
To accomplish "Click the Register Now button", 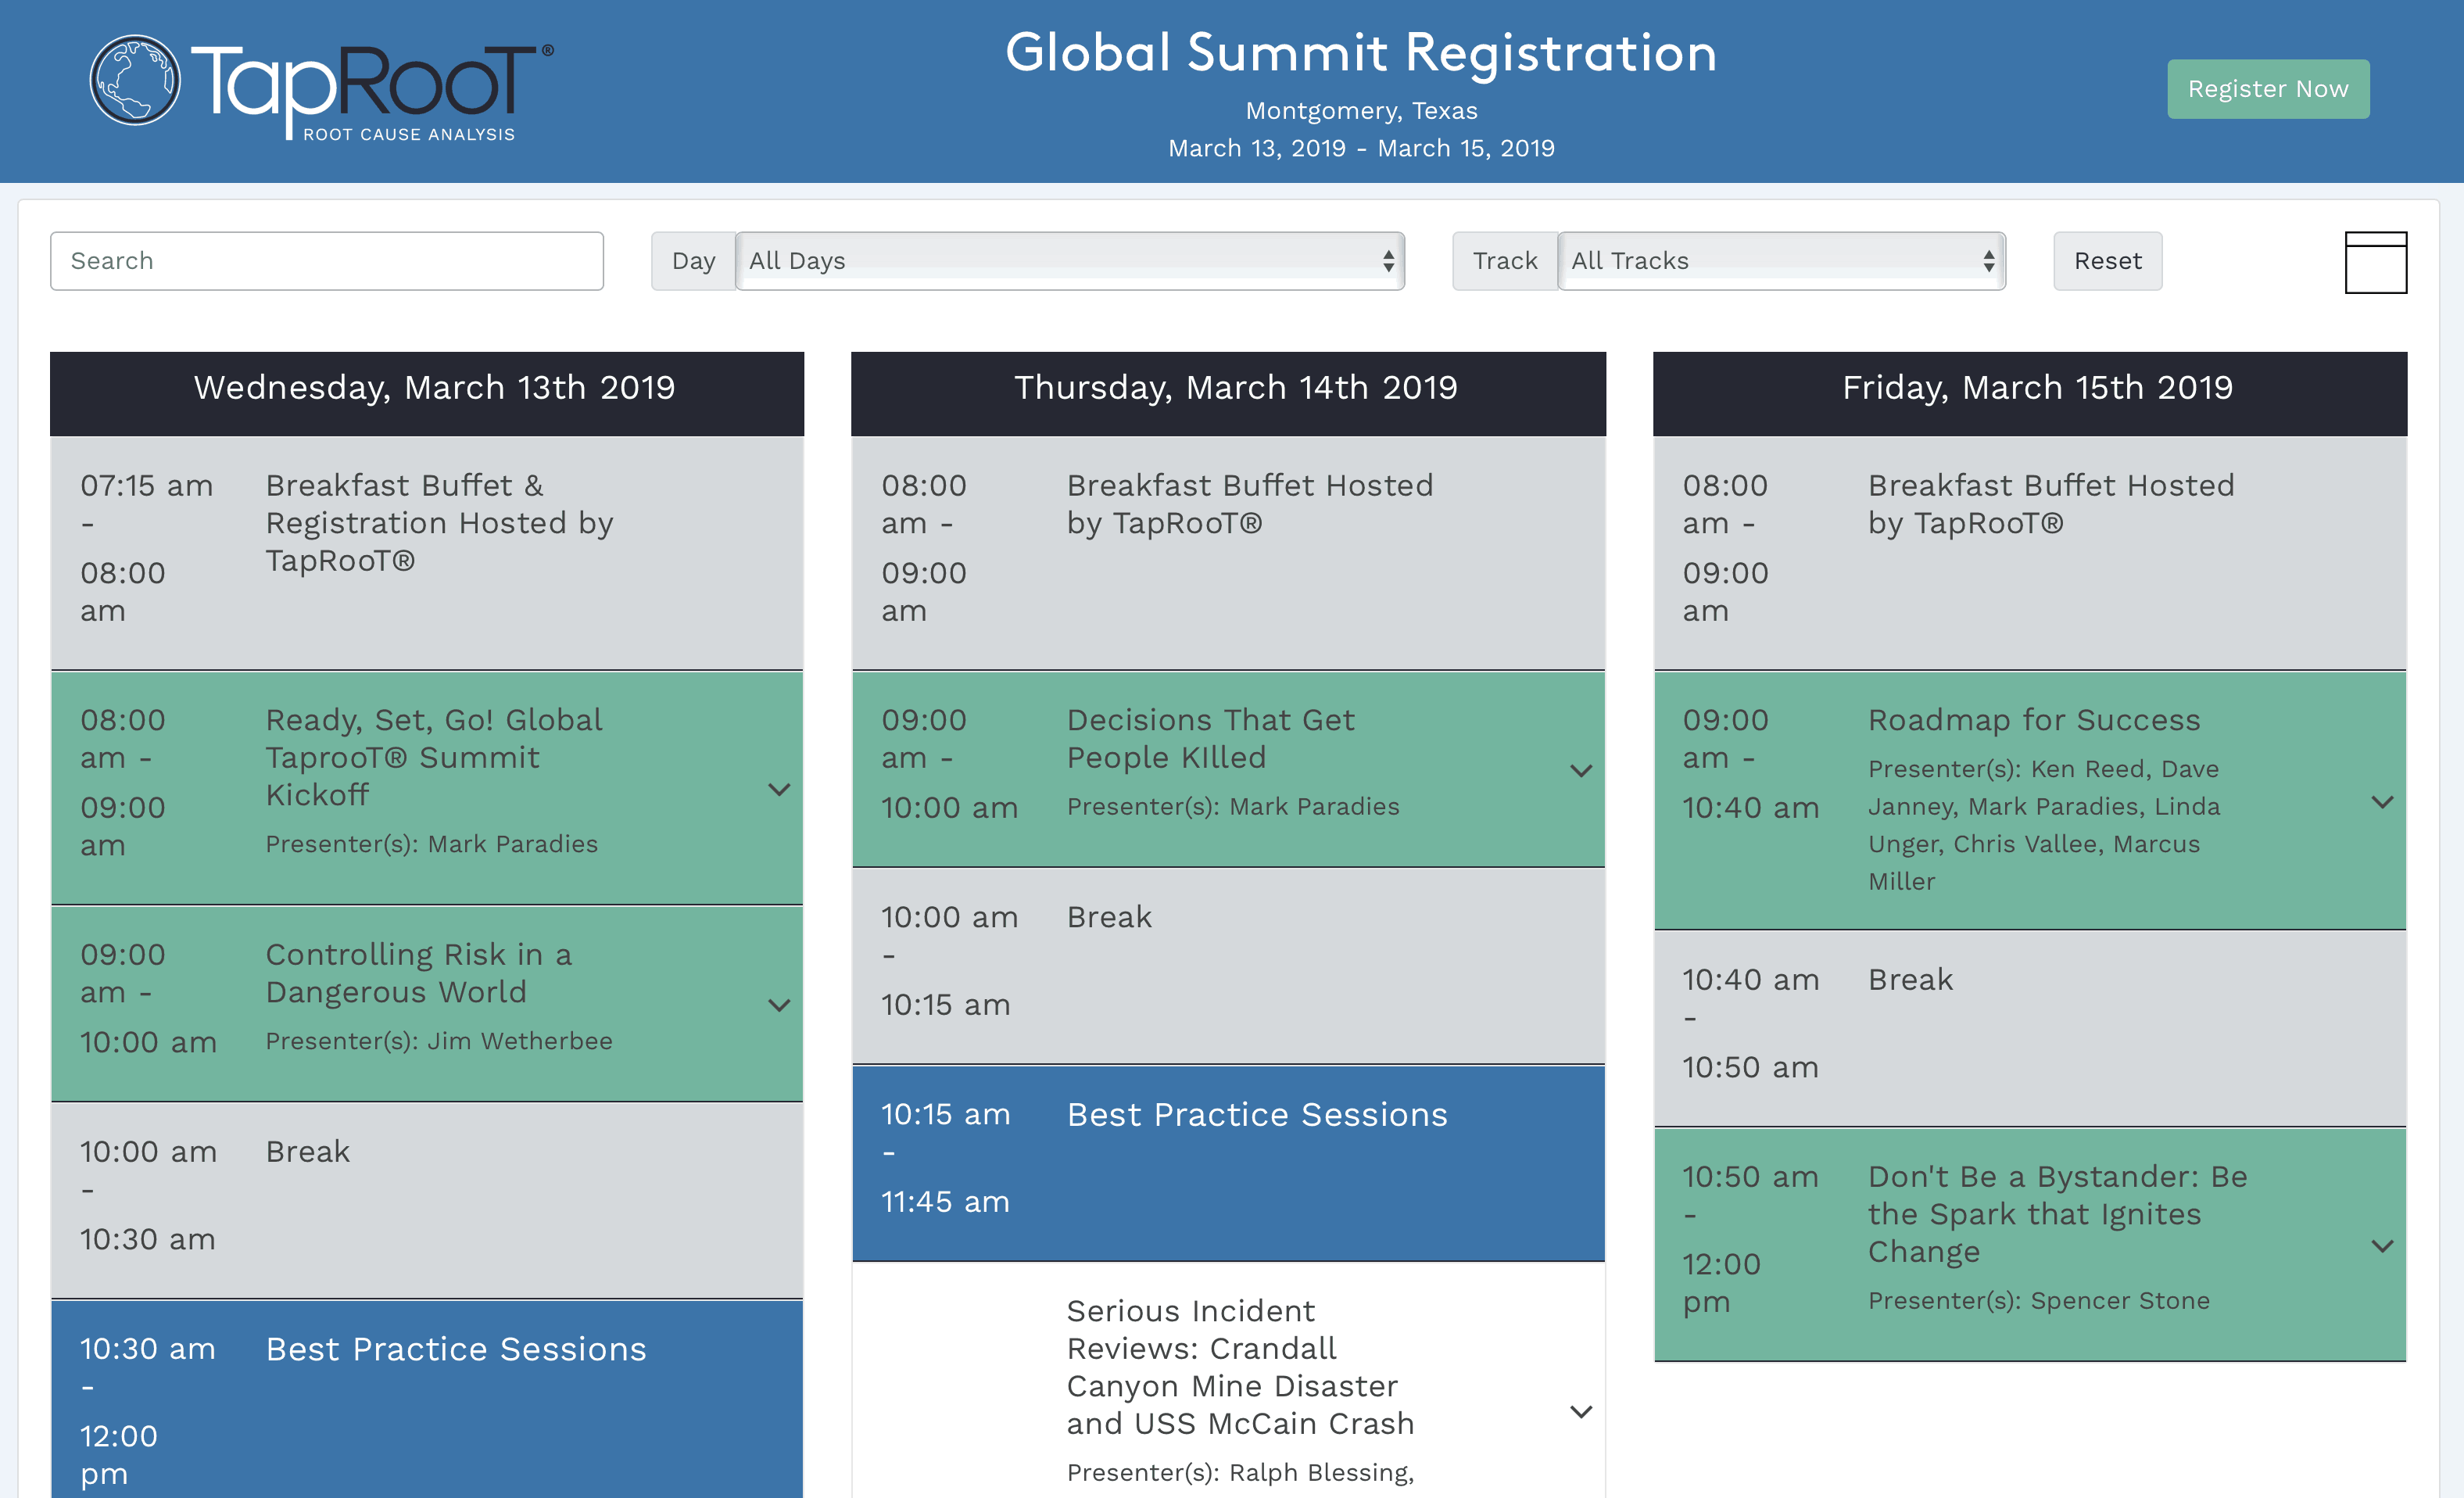I will 2267,89.
